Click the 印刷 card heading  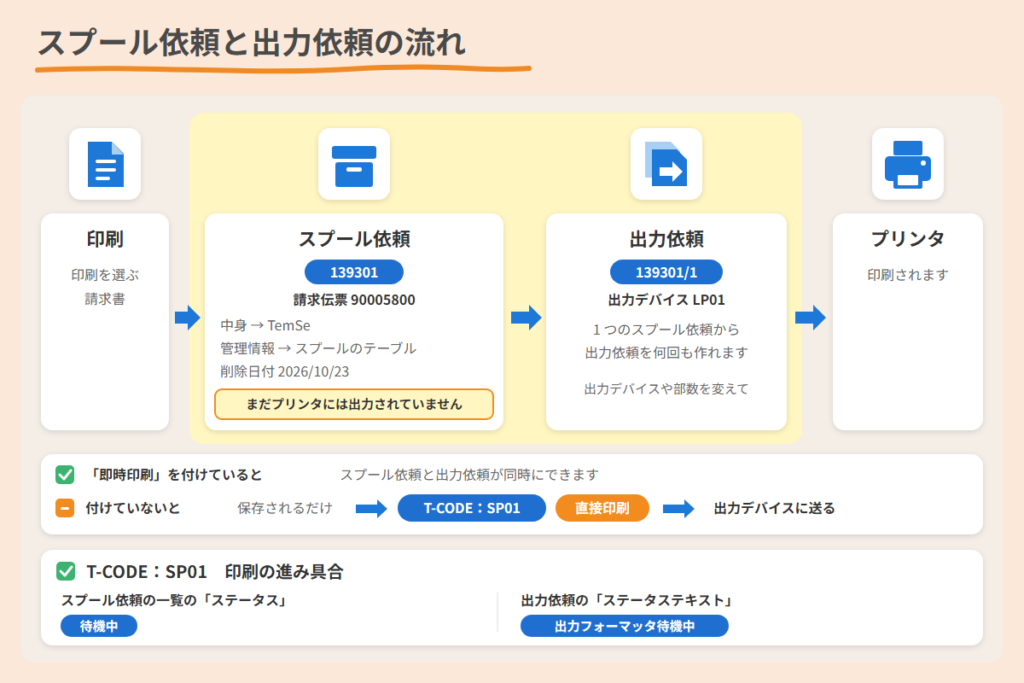pos(105,239)
